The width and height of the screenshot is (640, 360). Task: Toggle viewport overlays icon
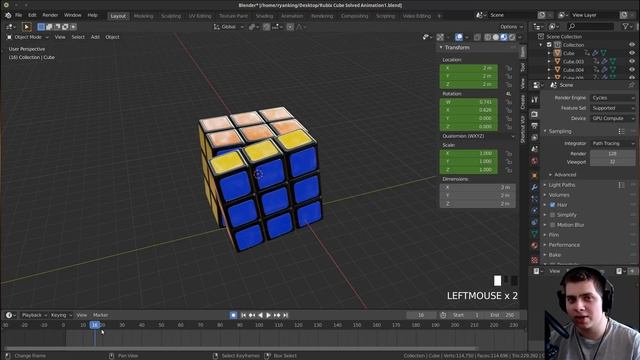tap(459, 37)
